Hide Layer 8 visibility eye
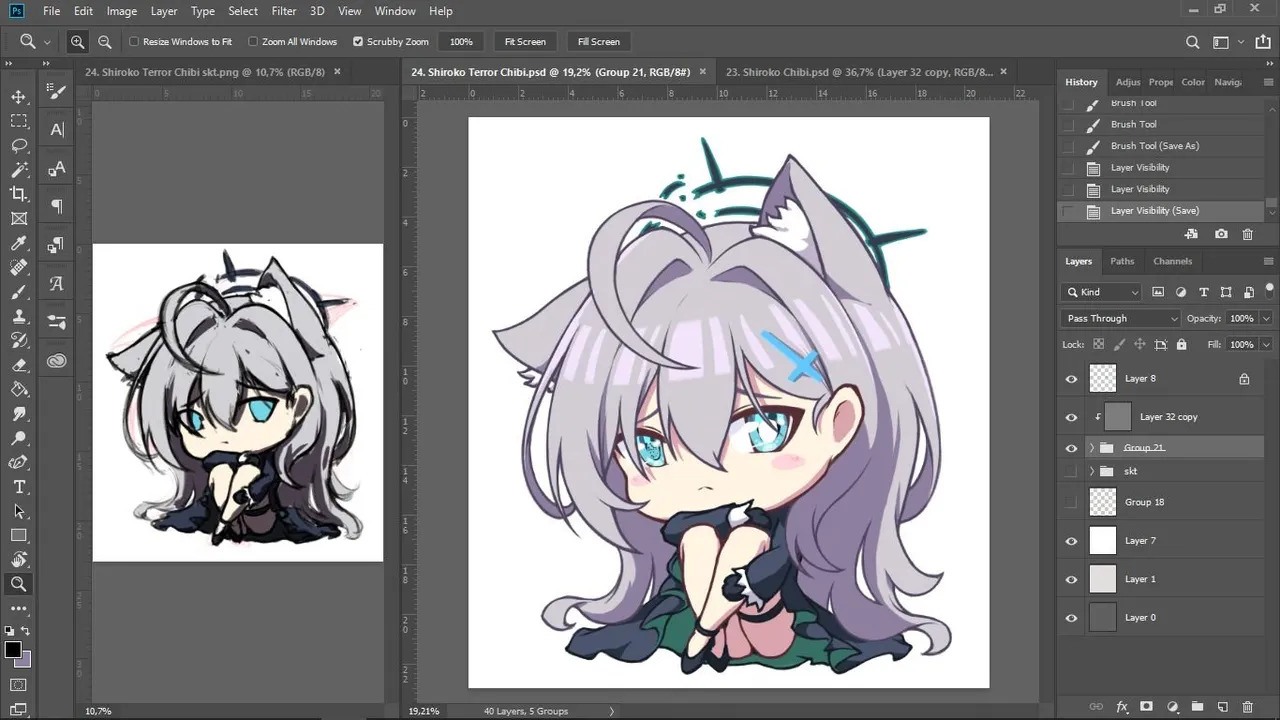 1071,379
